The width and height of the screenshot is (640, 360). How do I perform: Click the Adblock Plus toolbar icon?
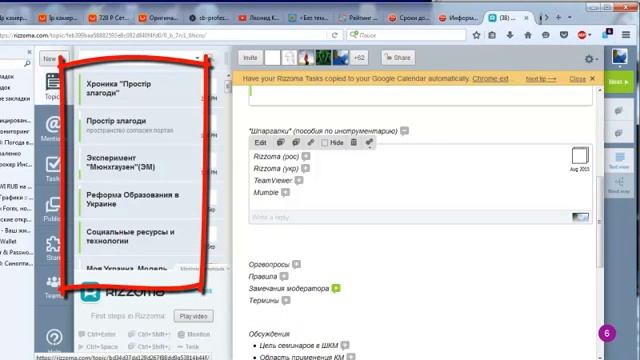point(582,35)
